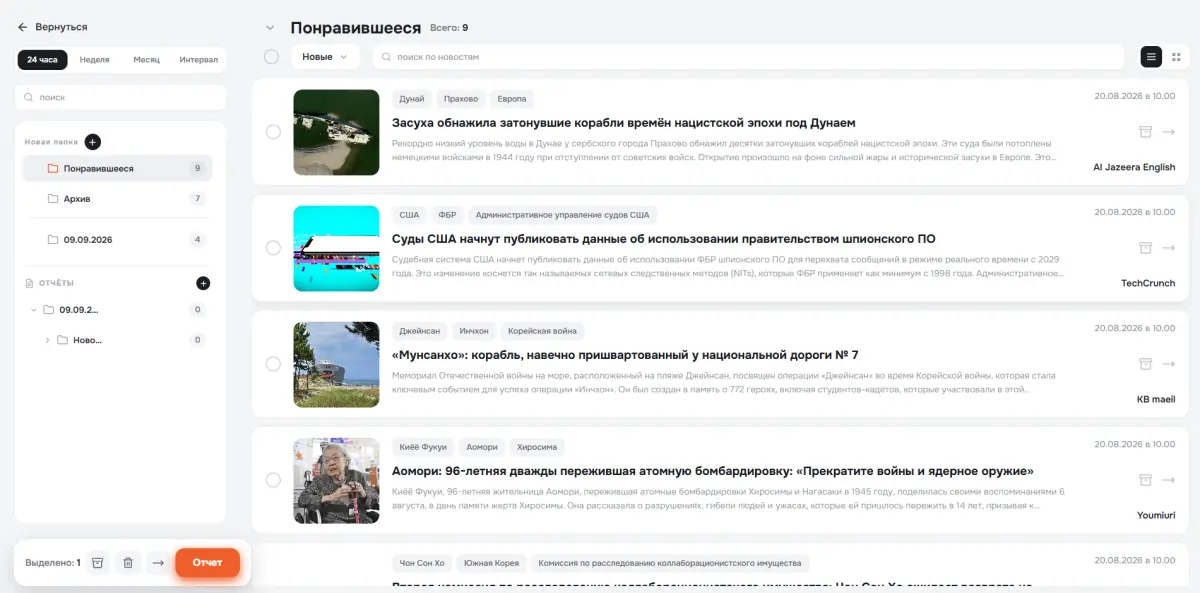
Task: Click the Хиросима tag
Action: pyautogui.click(x=538, y=447)
